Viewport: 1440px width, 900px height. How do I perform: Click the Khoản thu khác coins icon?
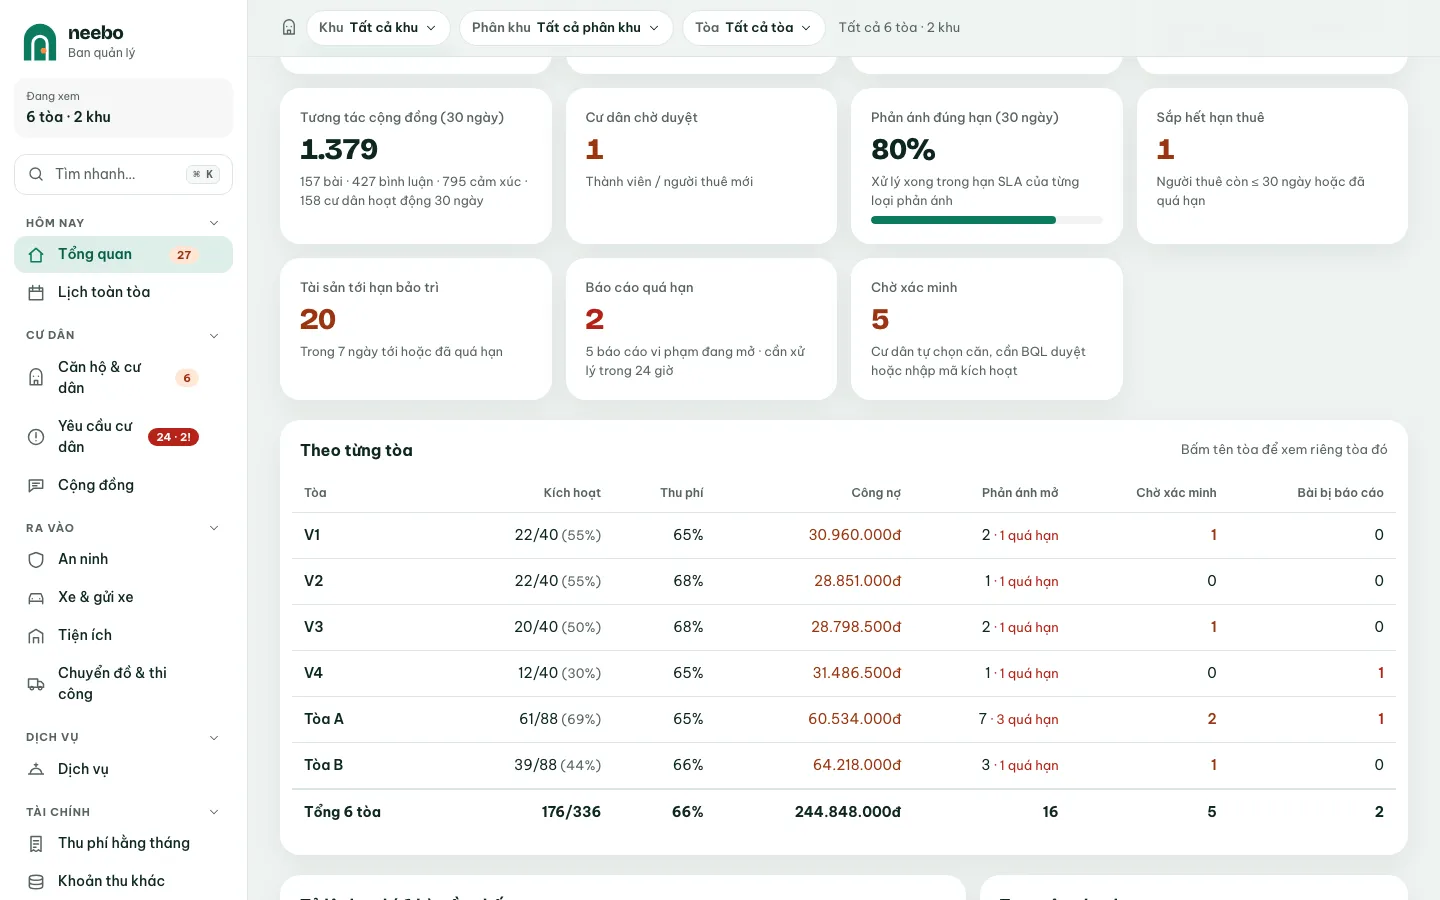coord(36,882)
